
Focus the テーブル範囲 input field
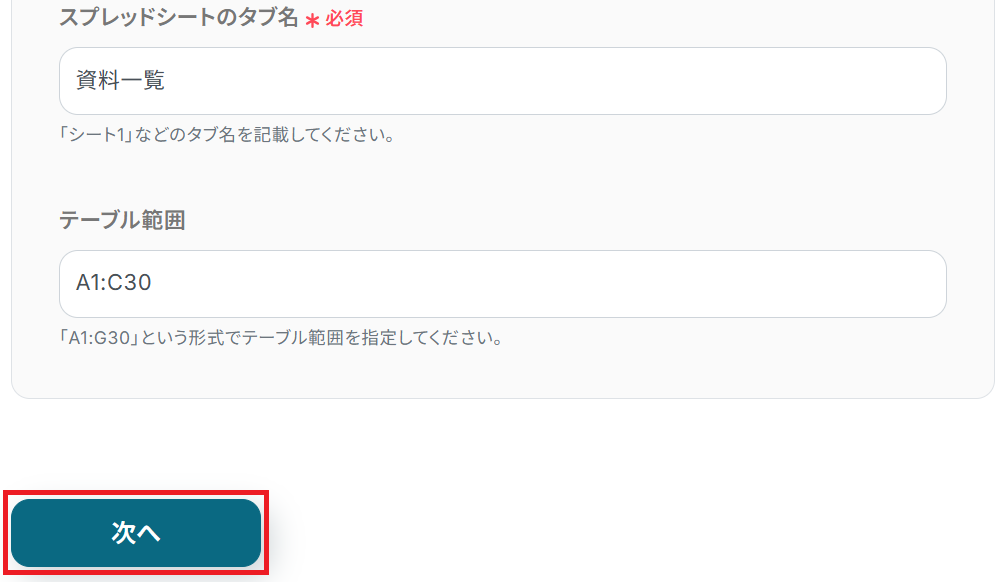(502, 284)
